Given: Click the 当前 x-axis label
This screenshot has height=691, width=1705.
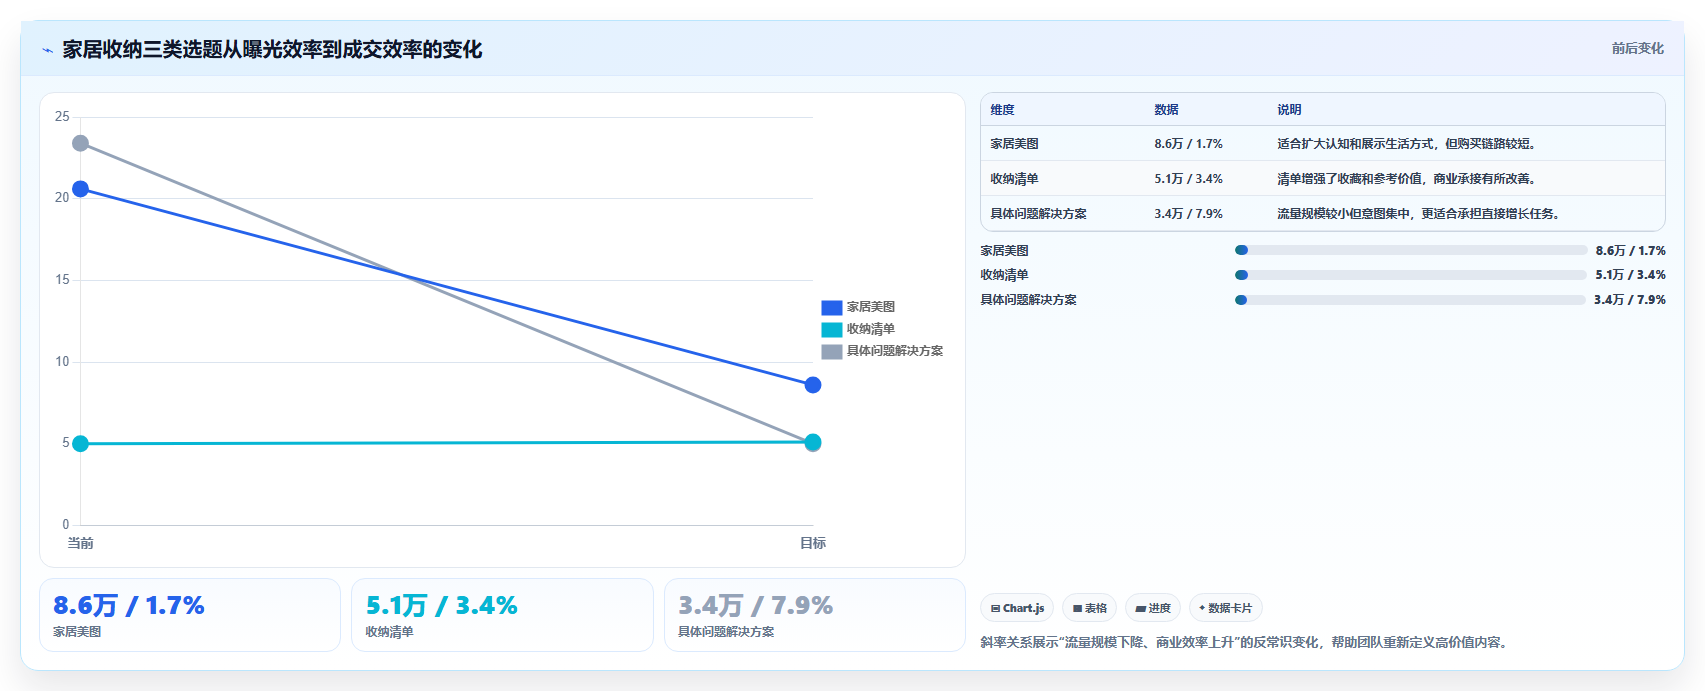Looking at the screenshot, I should click(x=80, y=543).
